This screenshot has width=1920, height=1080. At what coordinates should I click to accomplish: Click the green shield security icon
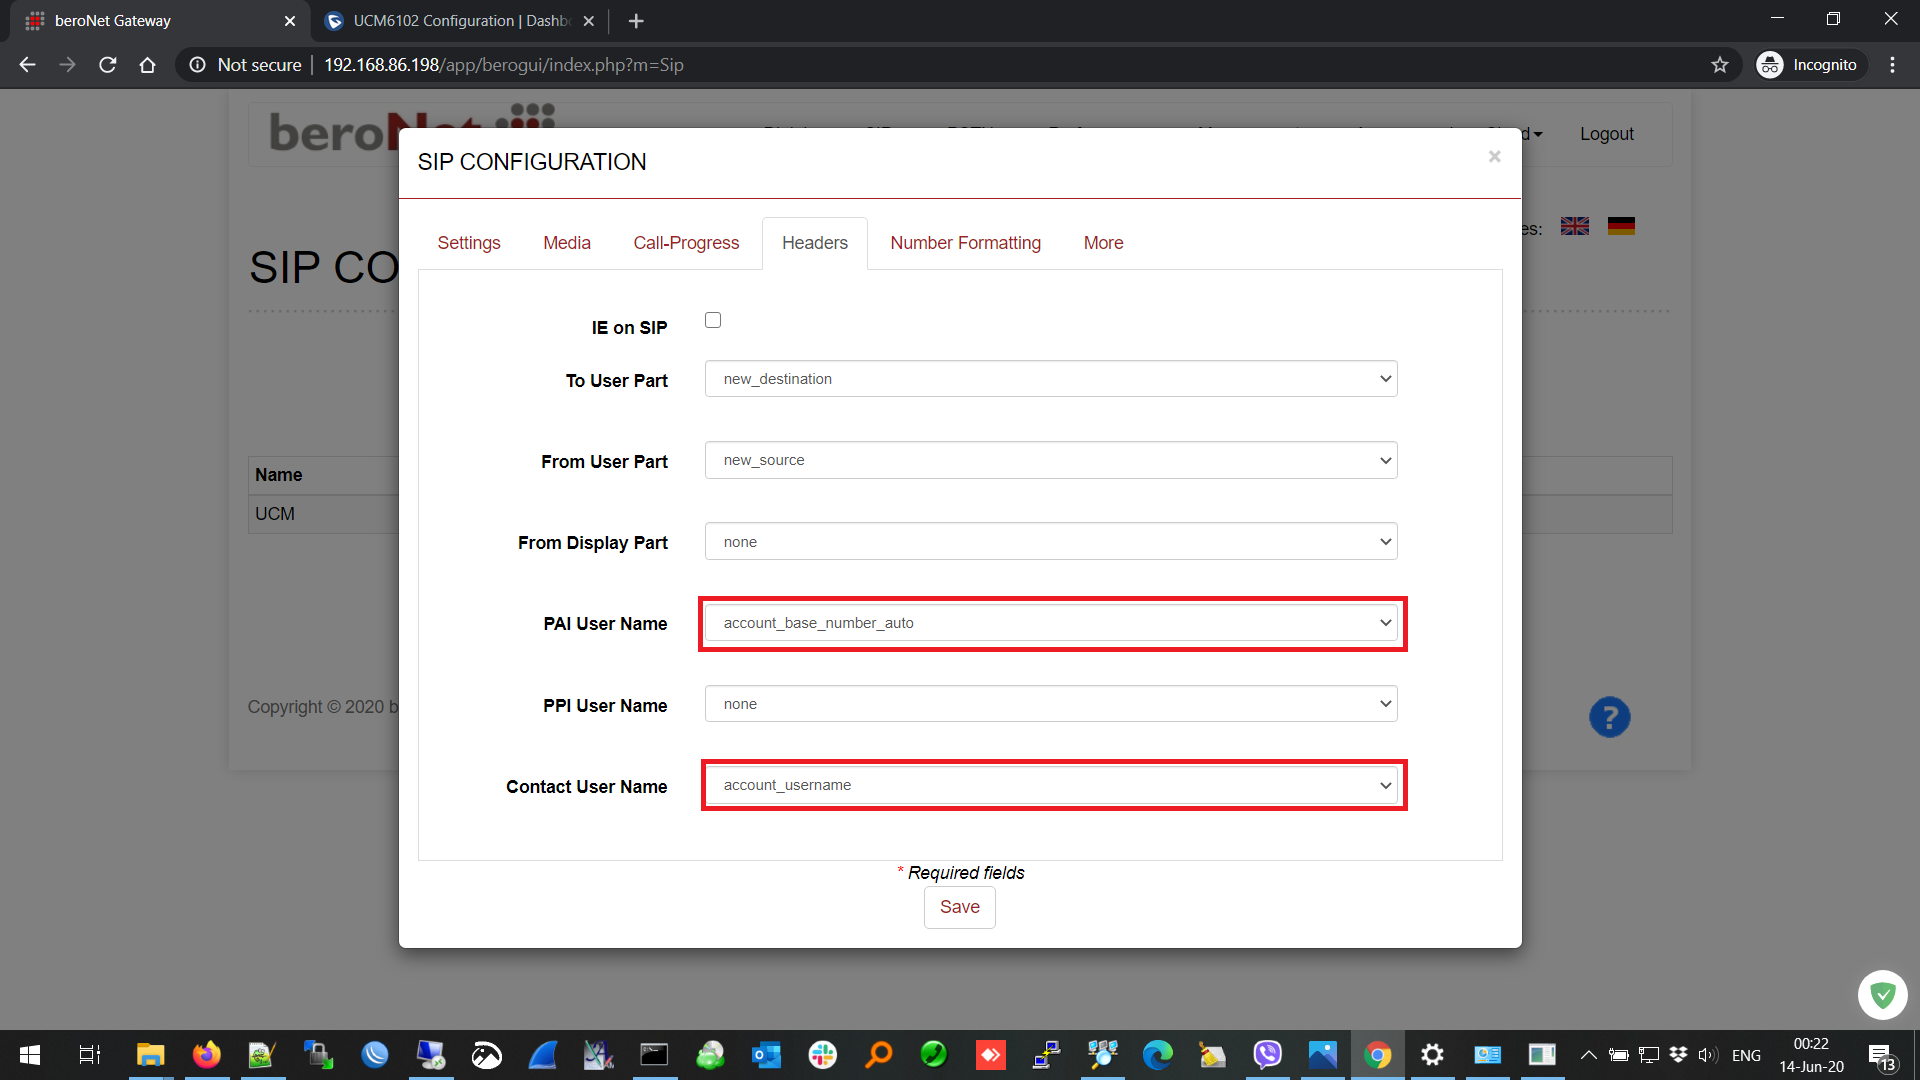coord(1882,995)
